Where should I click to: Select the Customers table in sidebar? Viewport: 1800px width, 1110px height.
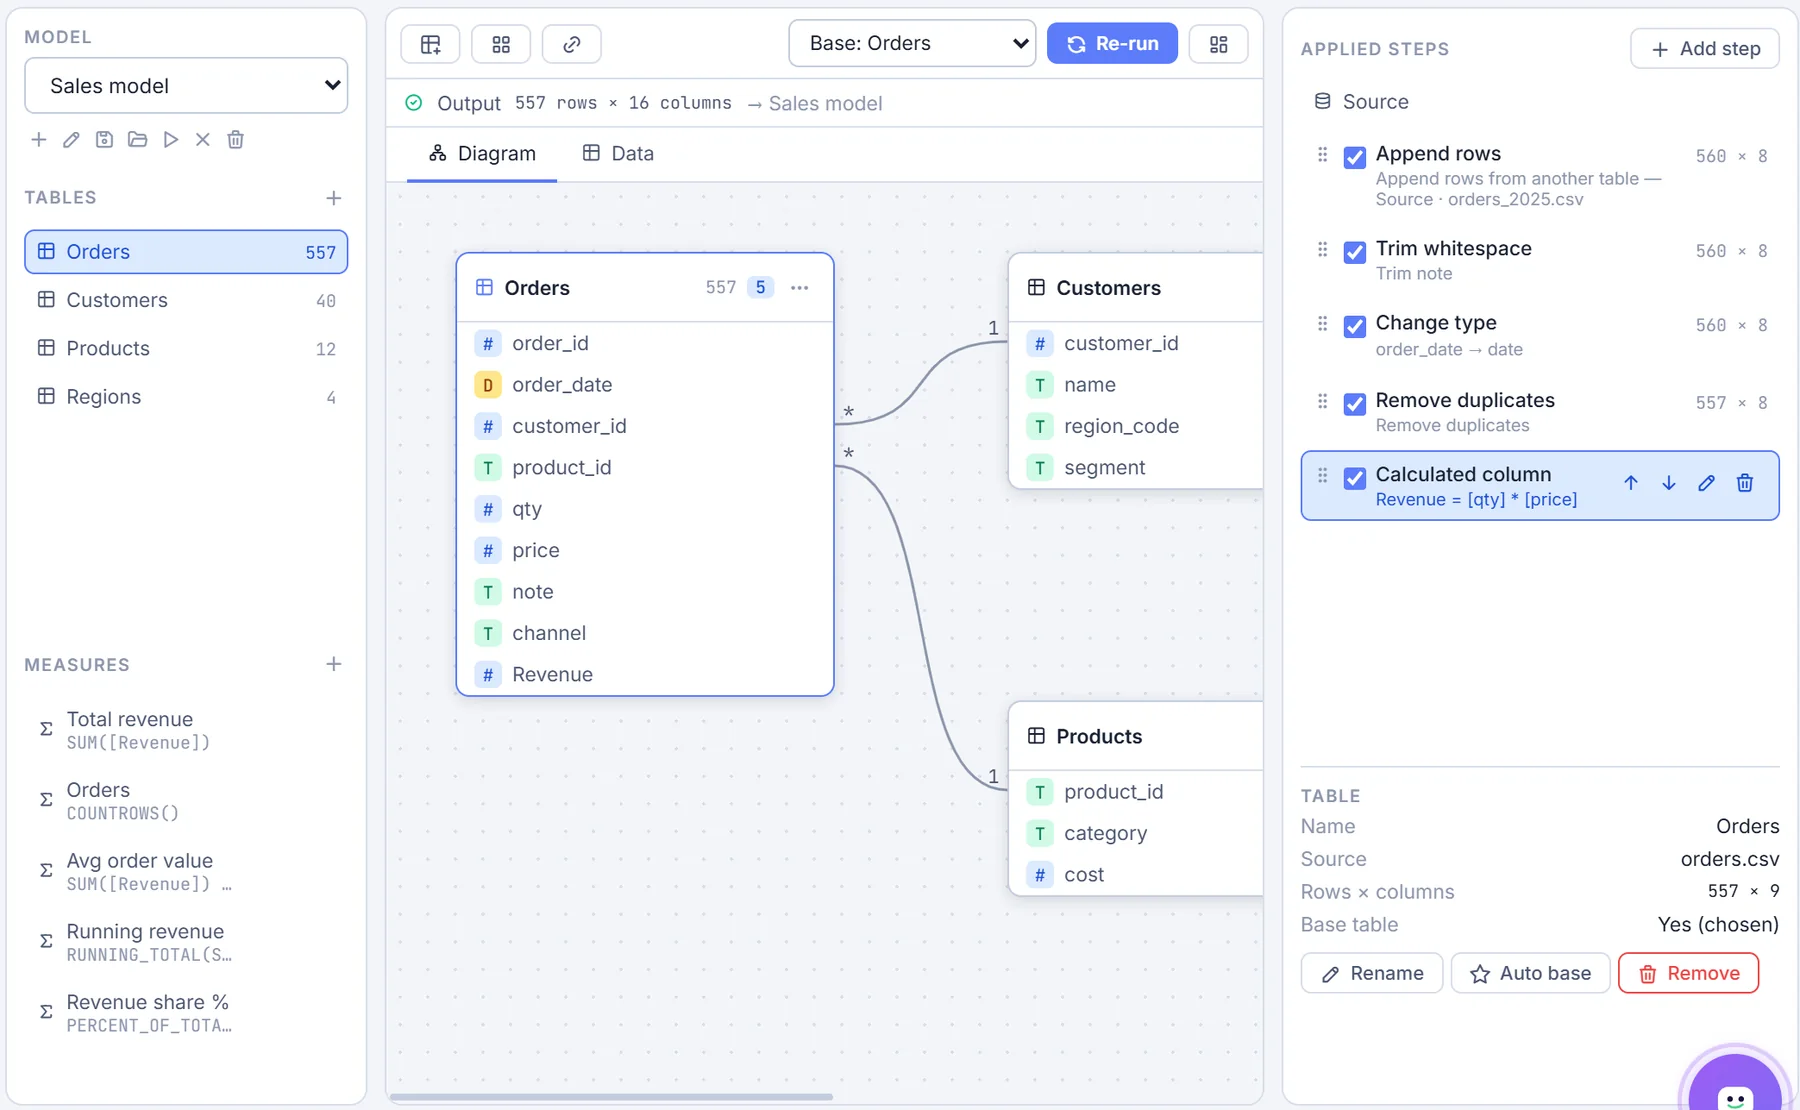coord(186,300)
